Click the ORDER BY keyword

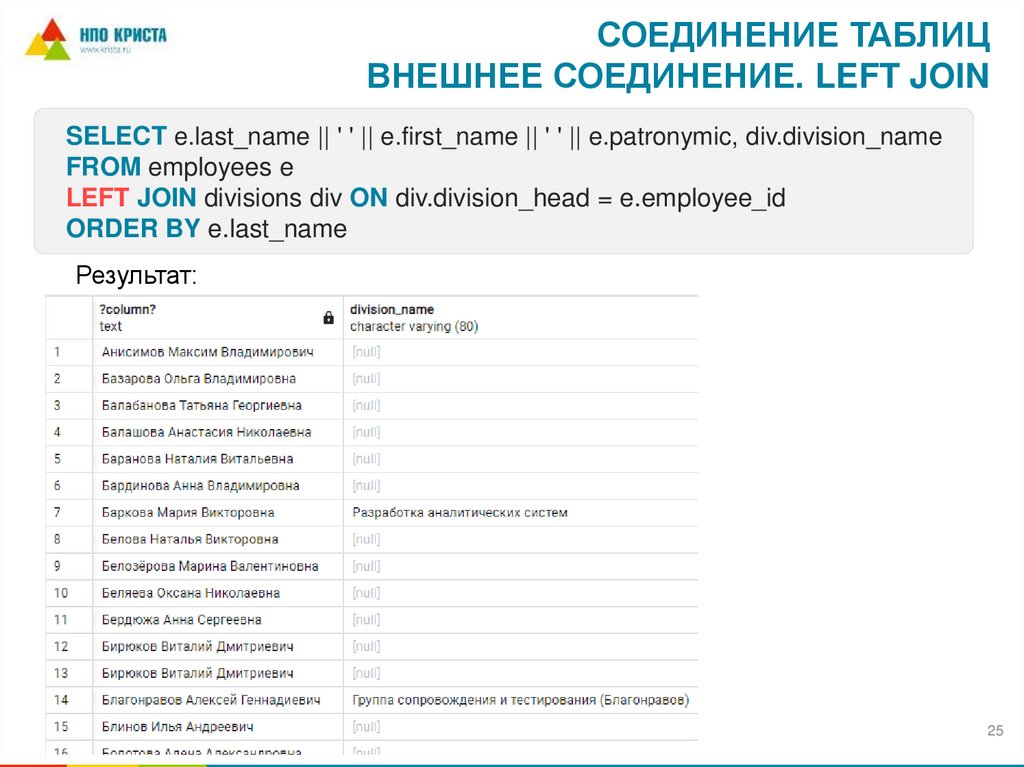pyautogui.click(x=133, y=228)
